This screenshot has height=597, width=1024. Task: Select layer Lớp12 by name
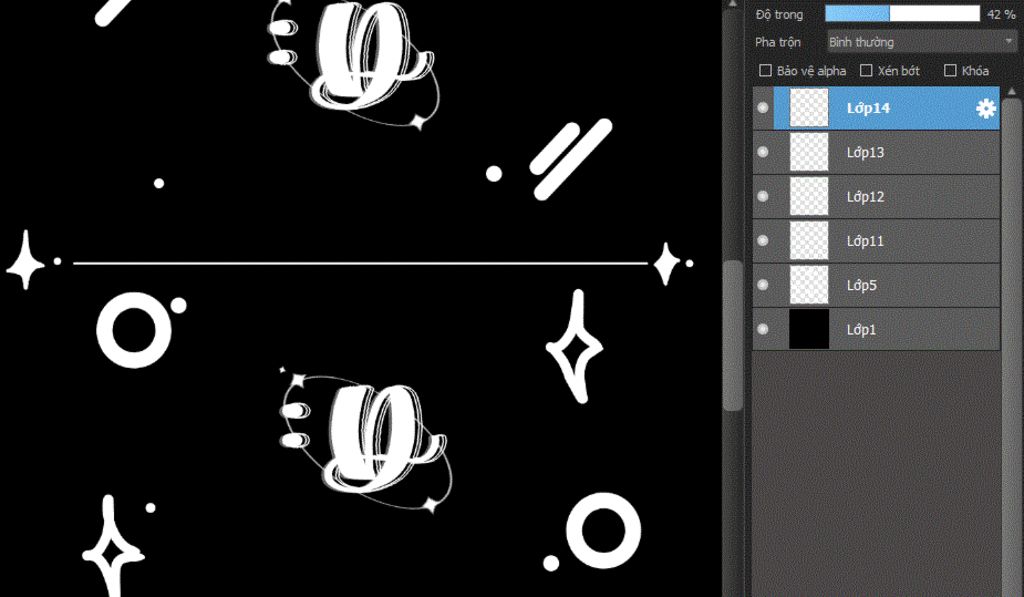pyautogui.click(x=865, y=197)
